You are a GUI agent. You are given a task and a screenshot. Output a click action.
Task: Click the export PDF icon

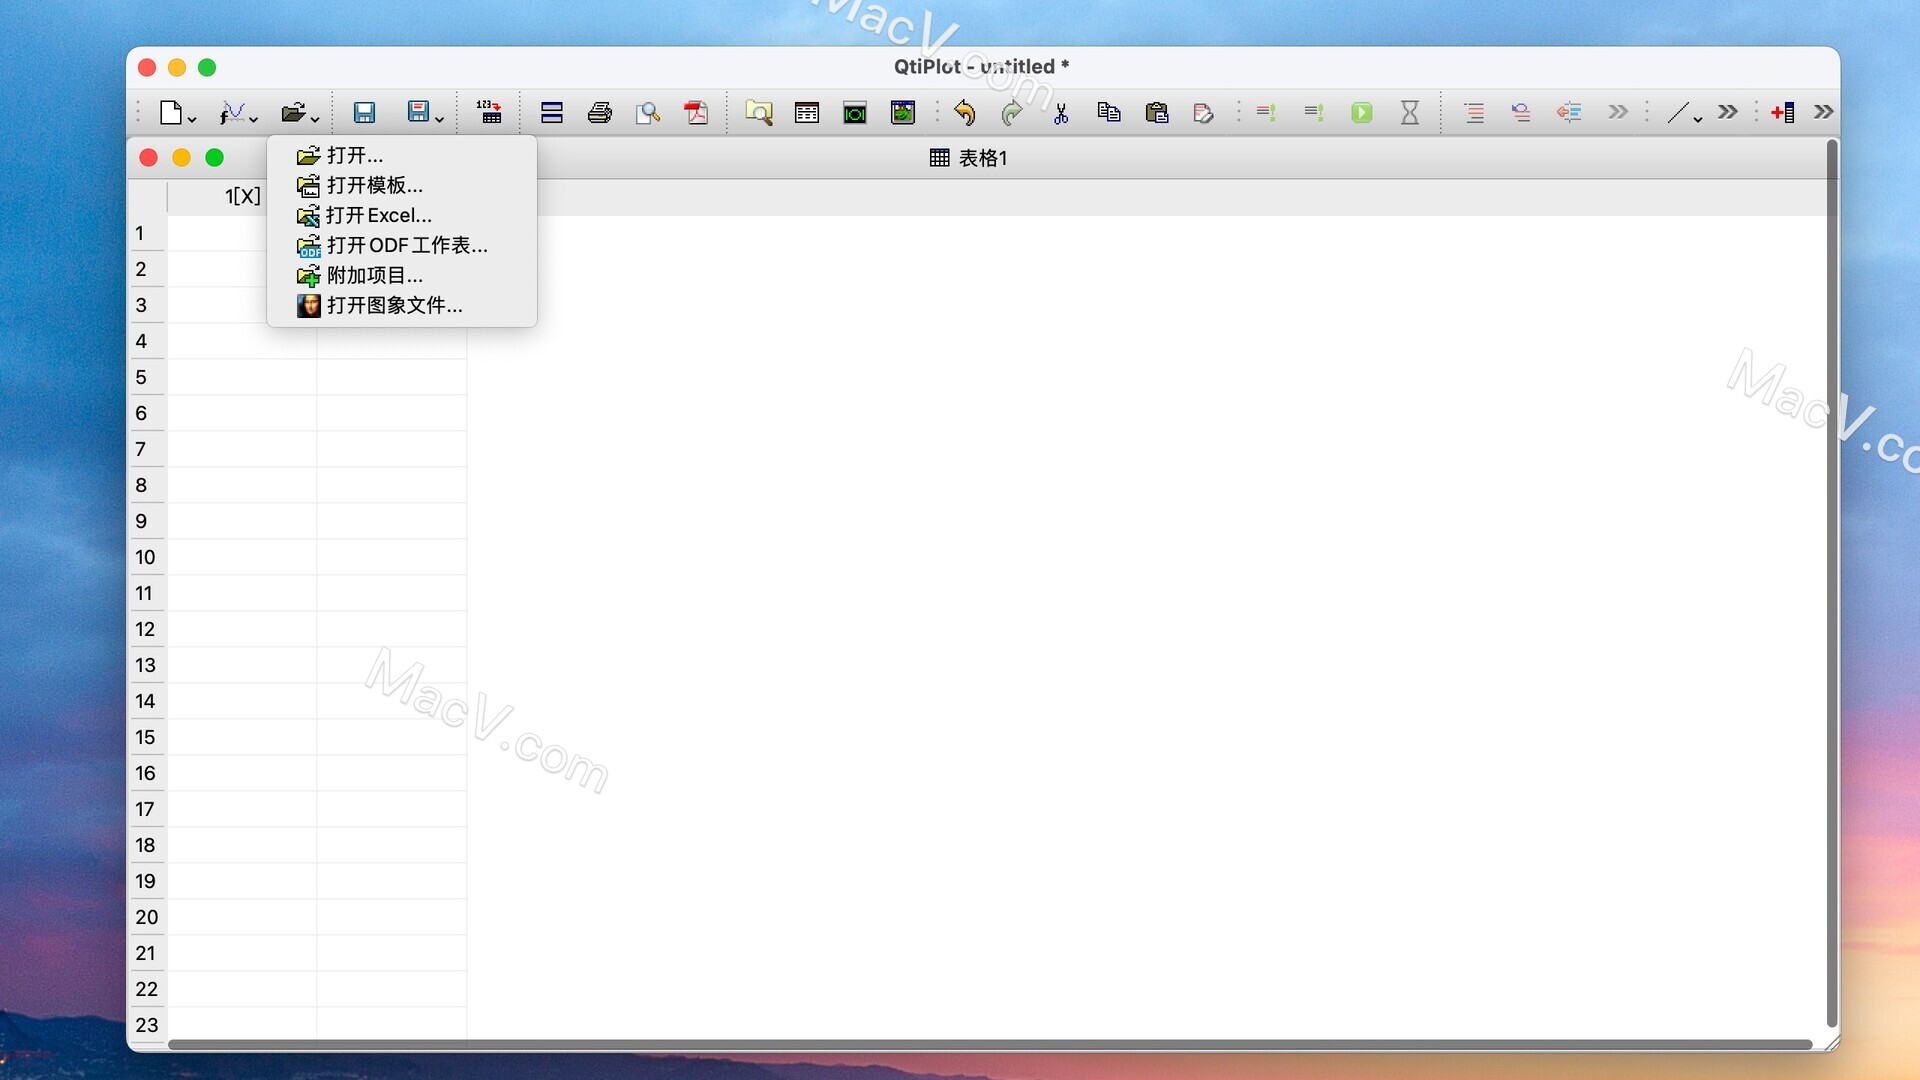point(696,112)
